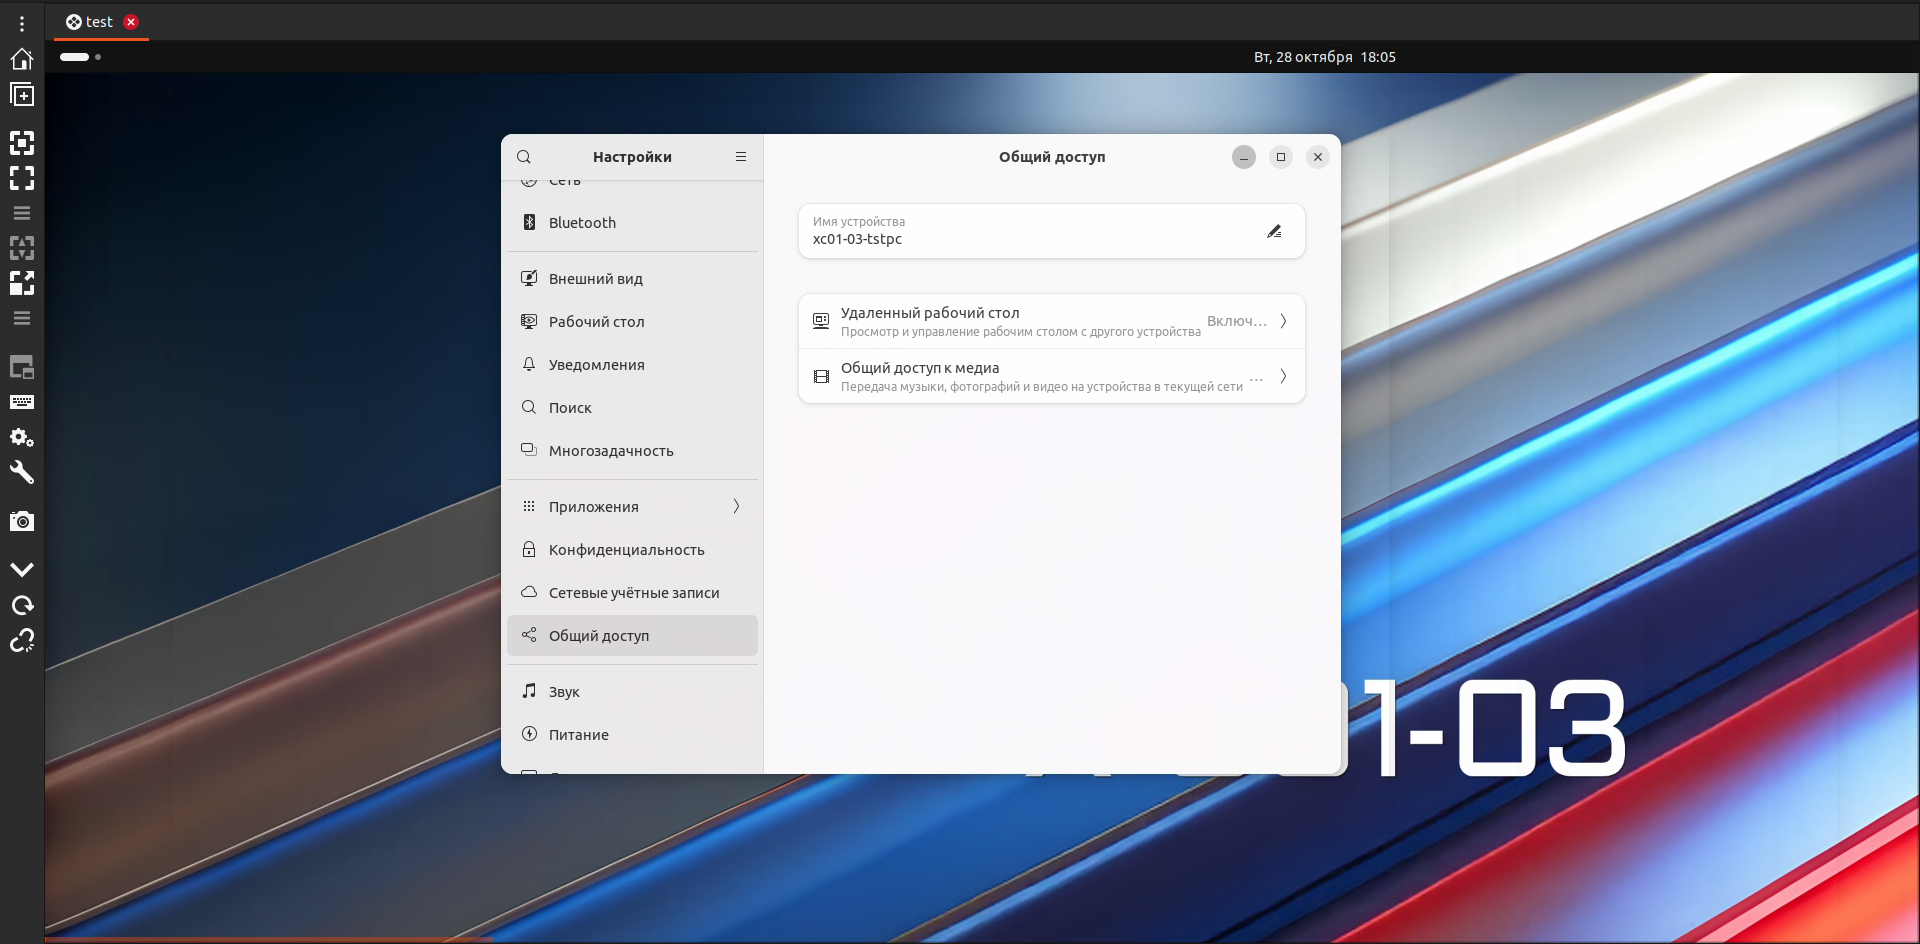Image resolution: width=1920 pixels, height=944 pixels.
Task: Click the refresh arrow icon in left toolbar
Action: (x=22, y=605)
